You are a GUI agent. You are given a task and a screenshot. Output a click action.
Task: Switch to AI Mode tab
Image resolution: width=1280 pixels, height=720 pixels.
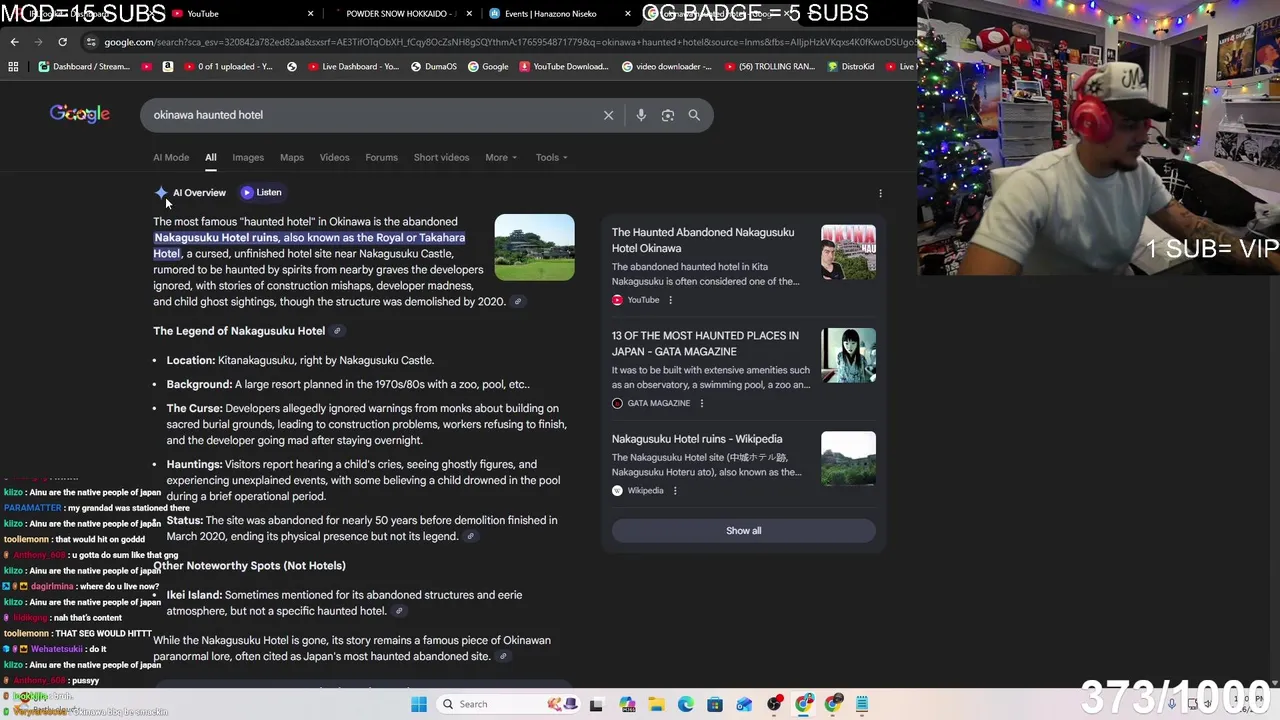171,157
